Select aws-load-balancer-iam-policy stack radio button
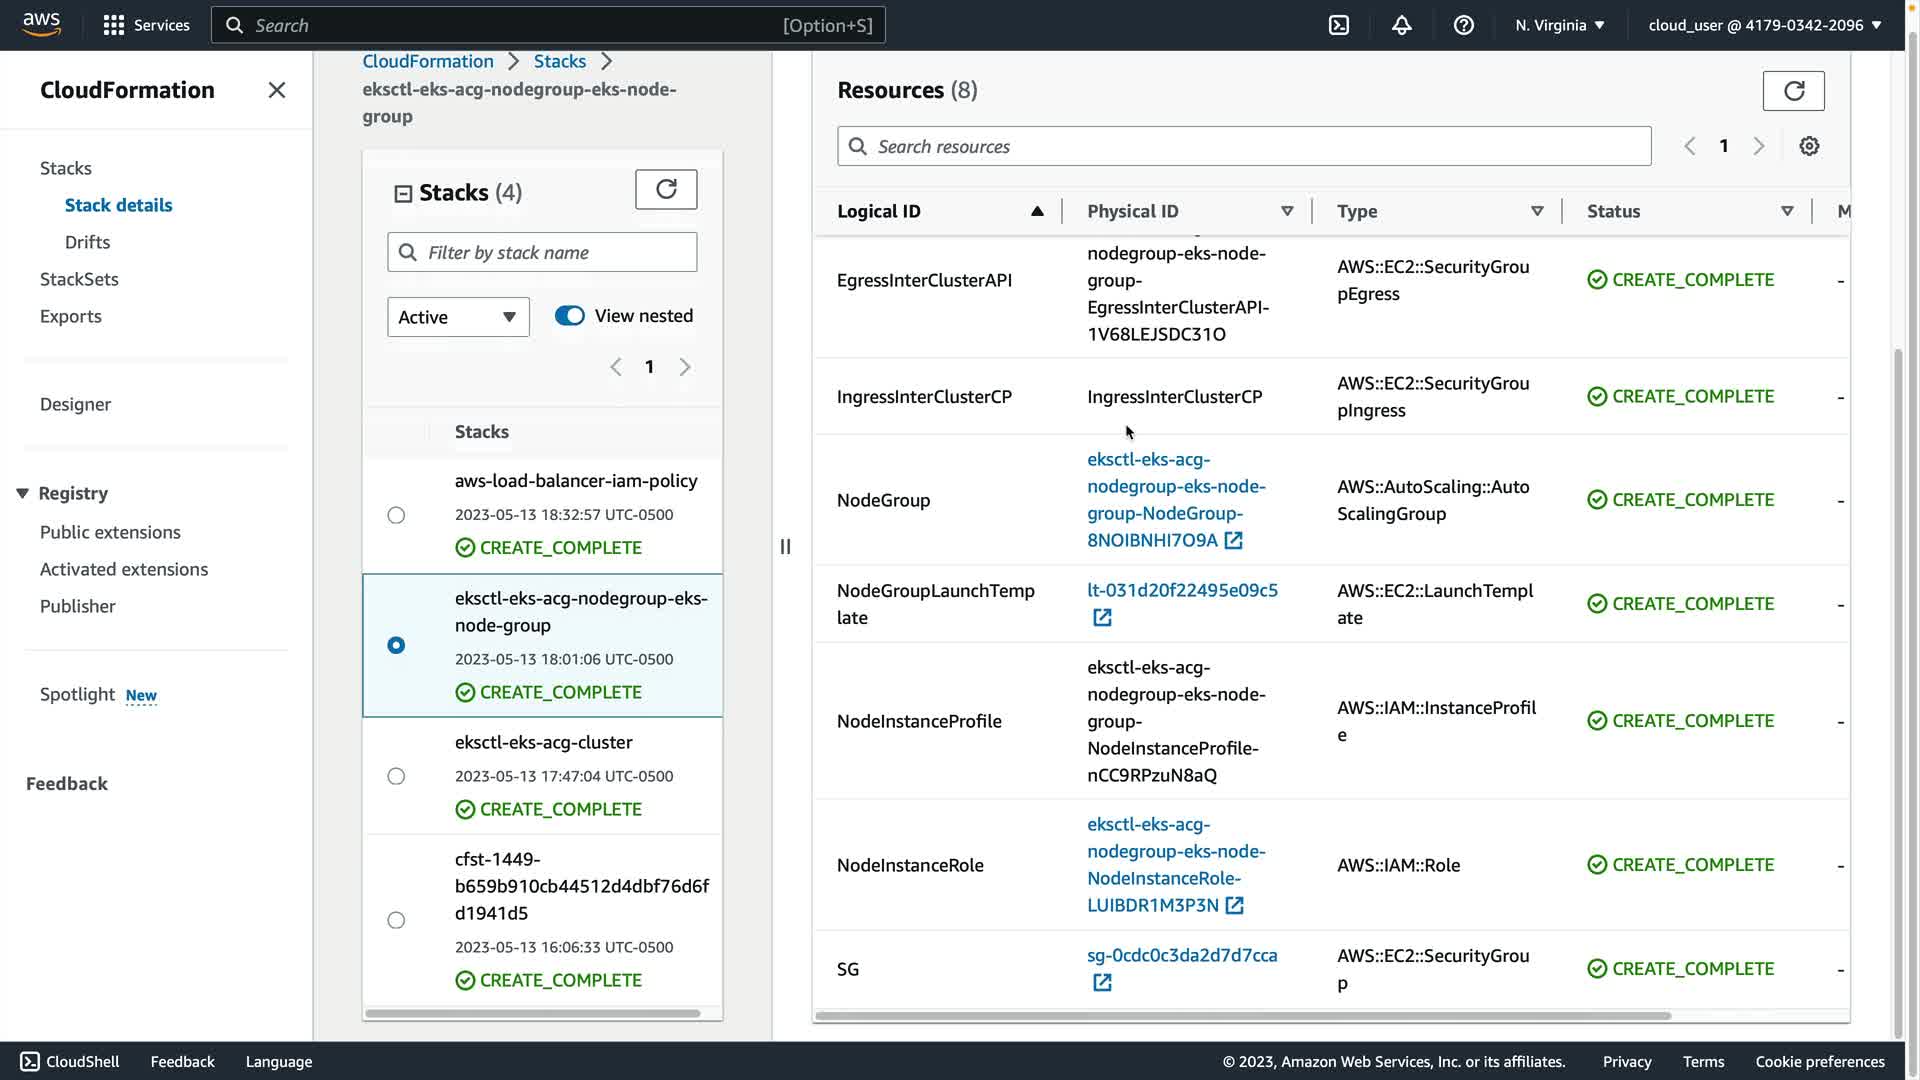 click(396, 515)
